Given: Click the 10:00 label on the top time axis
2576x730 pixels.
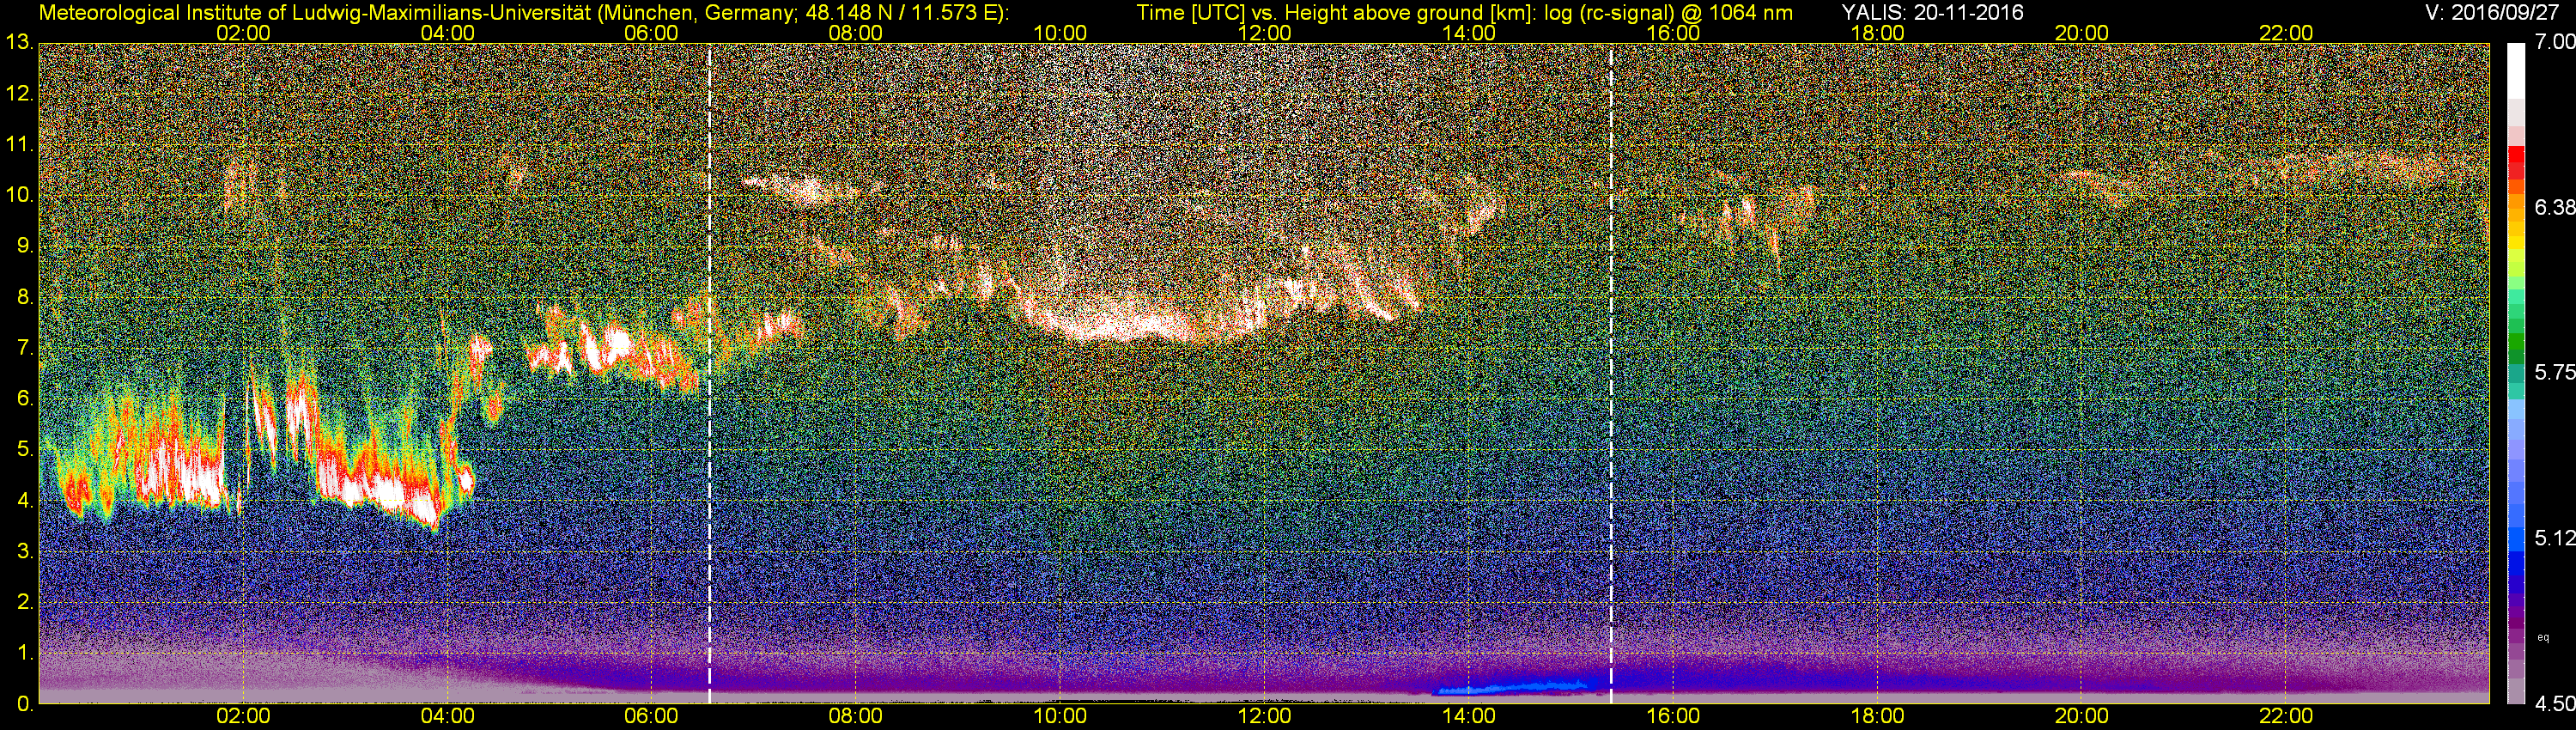Looking at the screenshot, I should point(1060,33).
